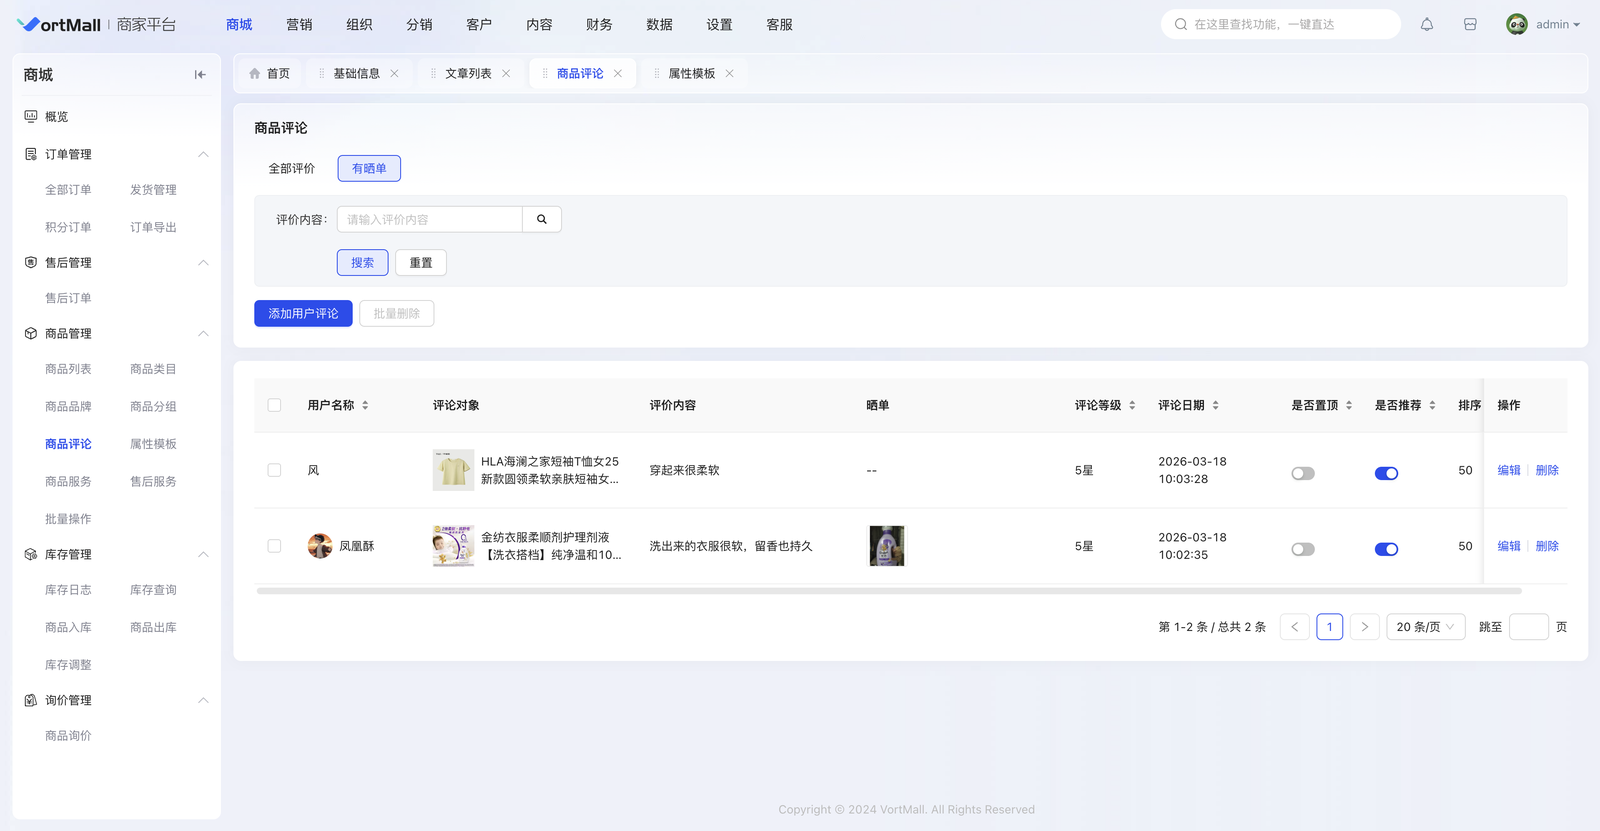Go to next page arrow in pagination
This screenshot has height=831, width=1600.
point(1364,627)
